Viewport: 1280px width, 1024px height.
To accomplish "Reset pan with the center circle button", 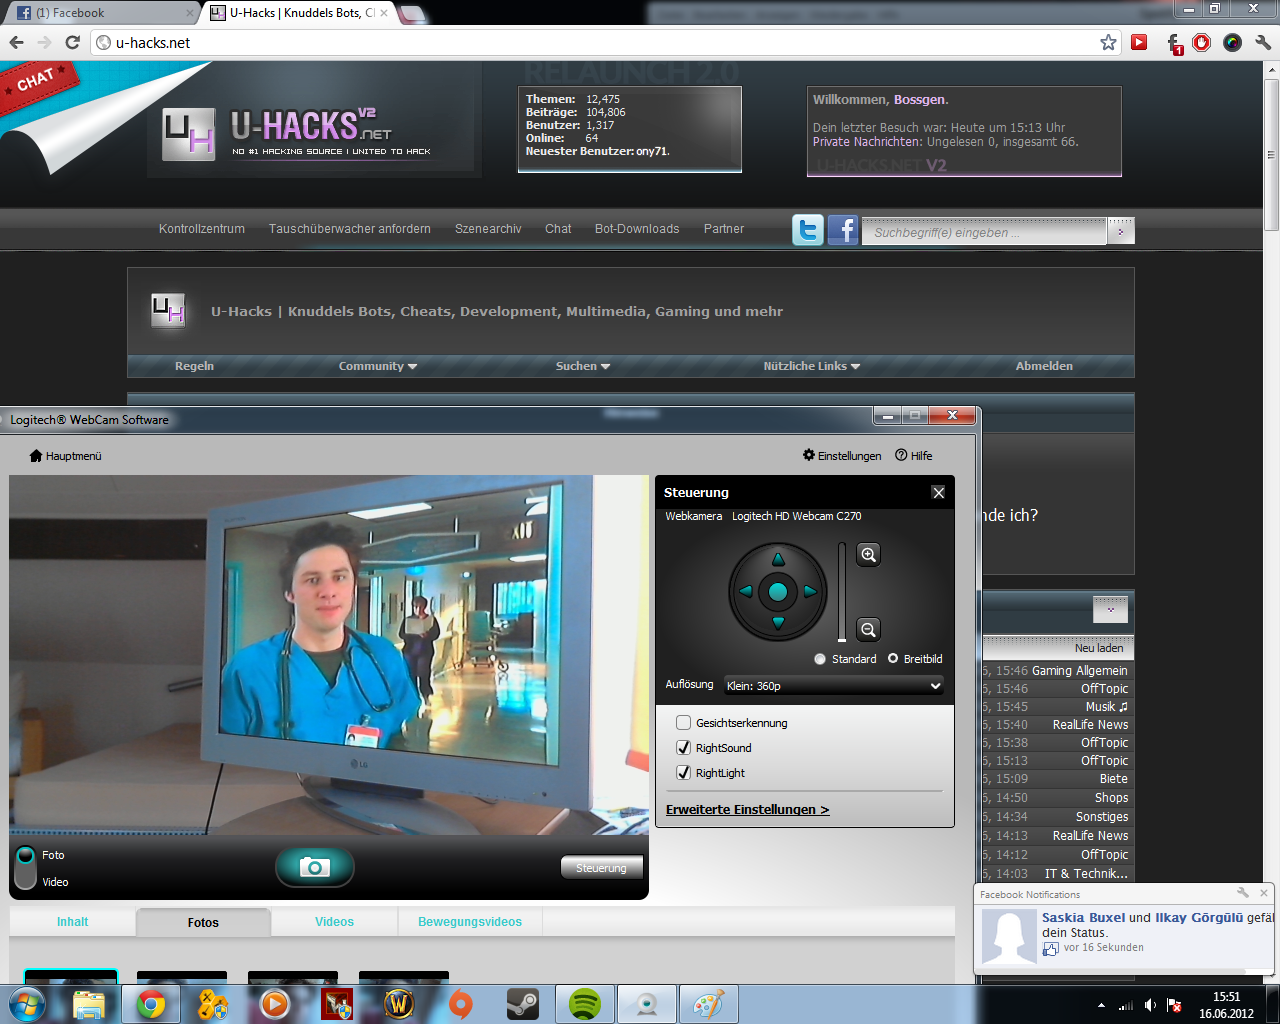I will coord(778,591).
